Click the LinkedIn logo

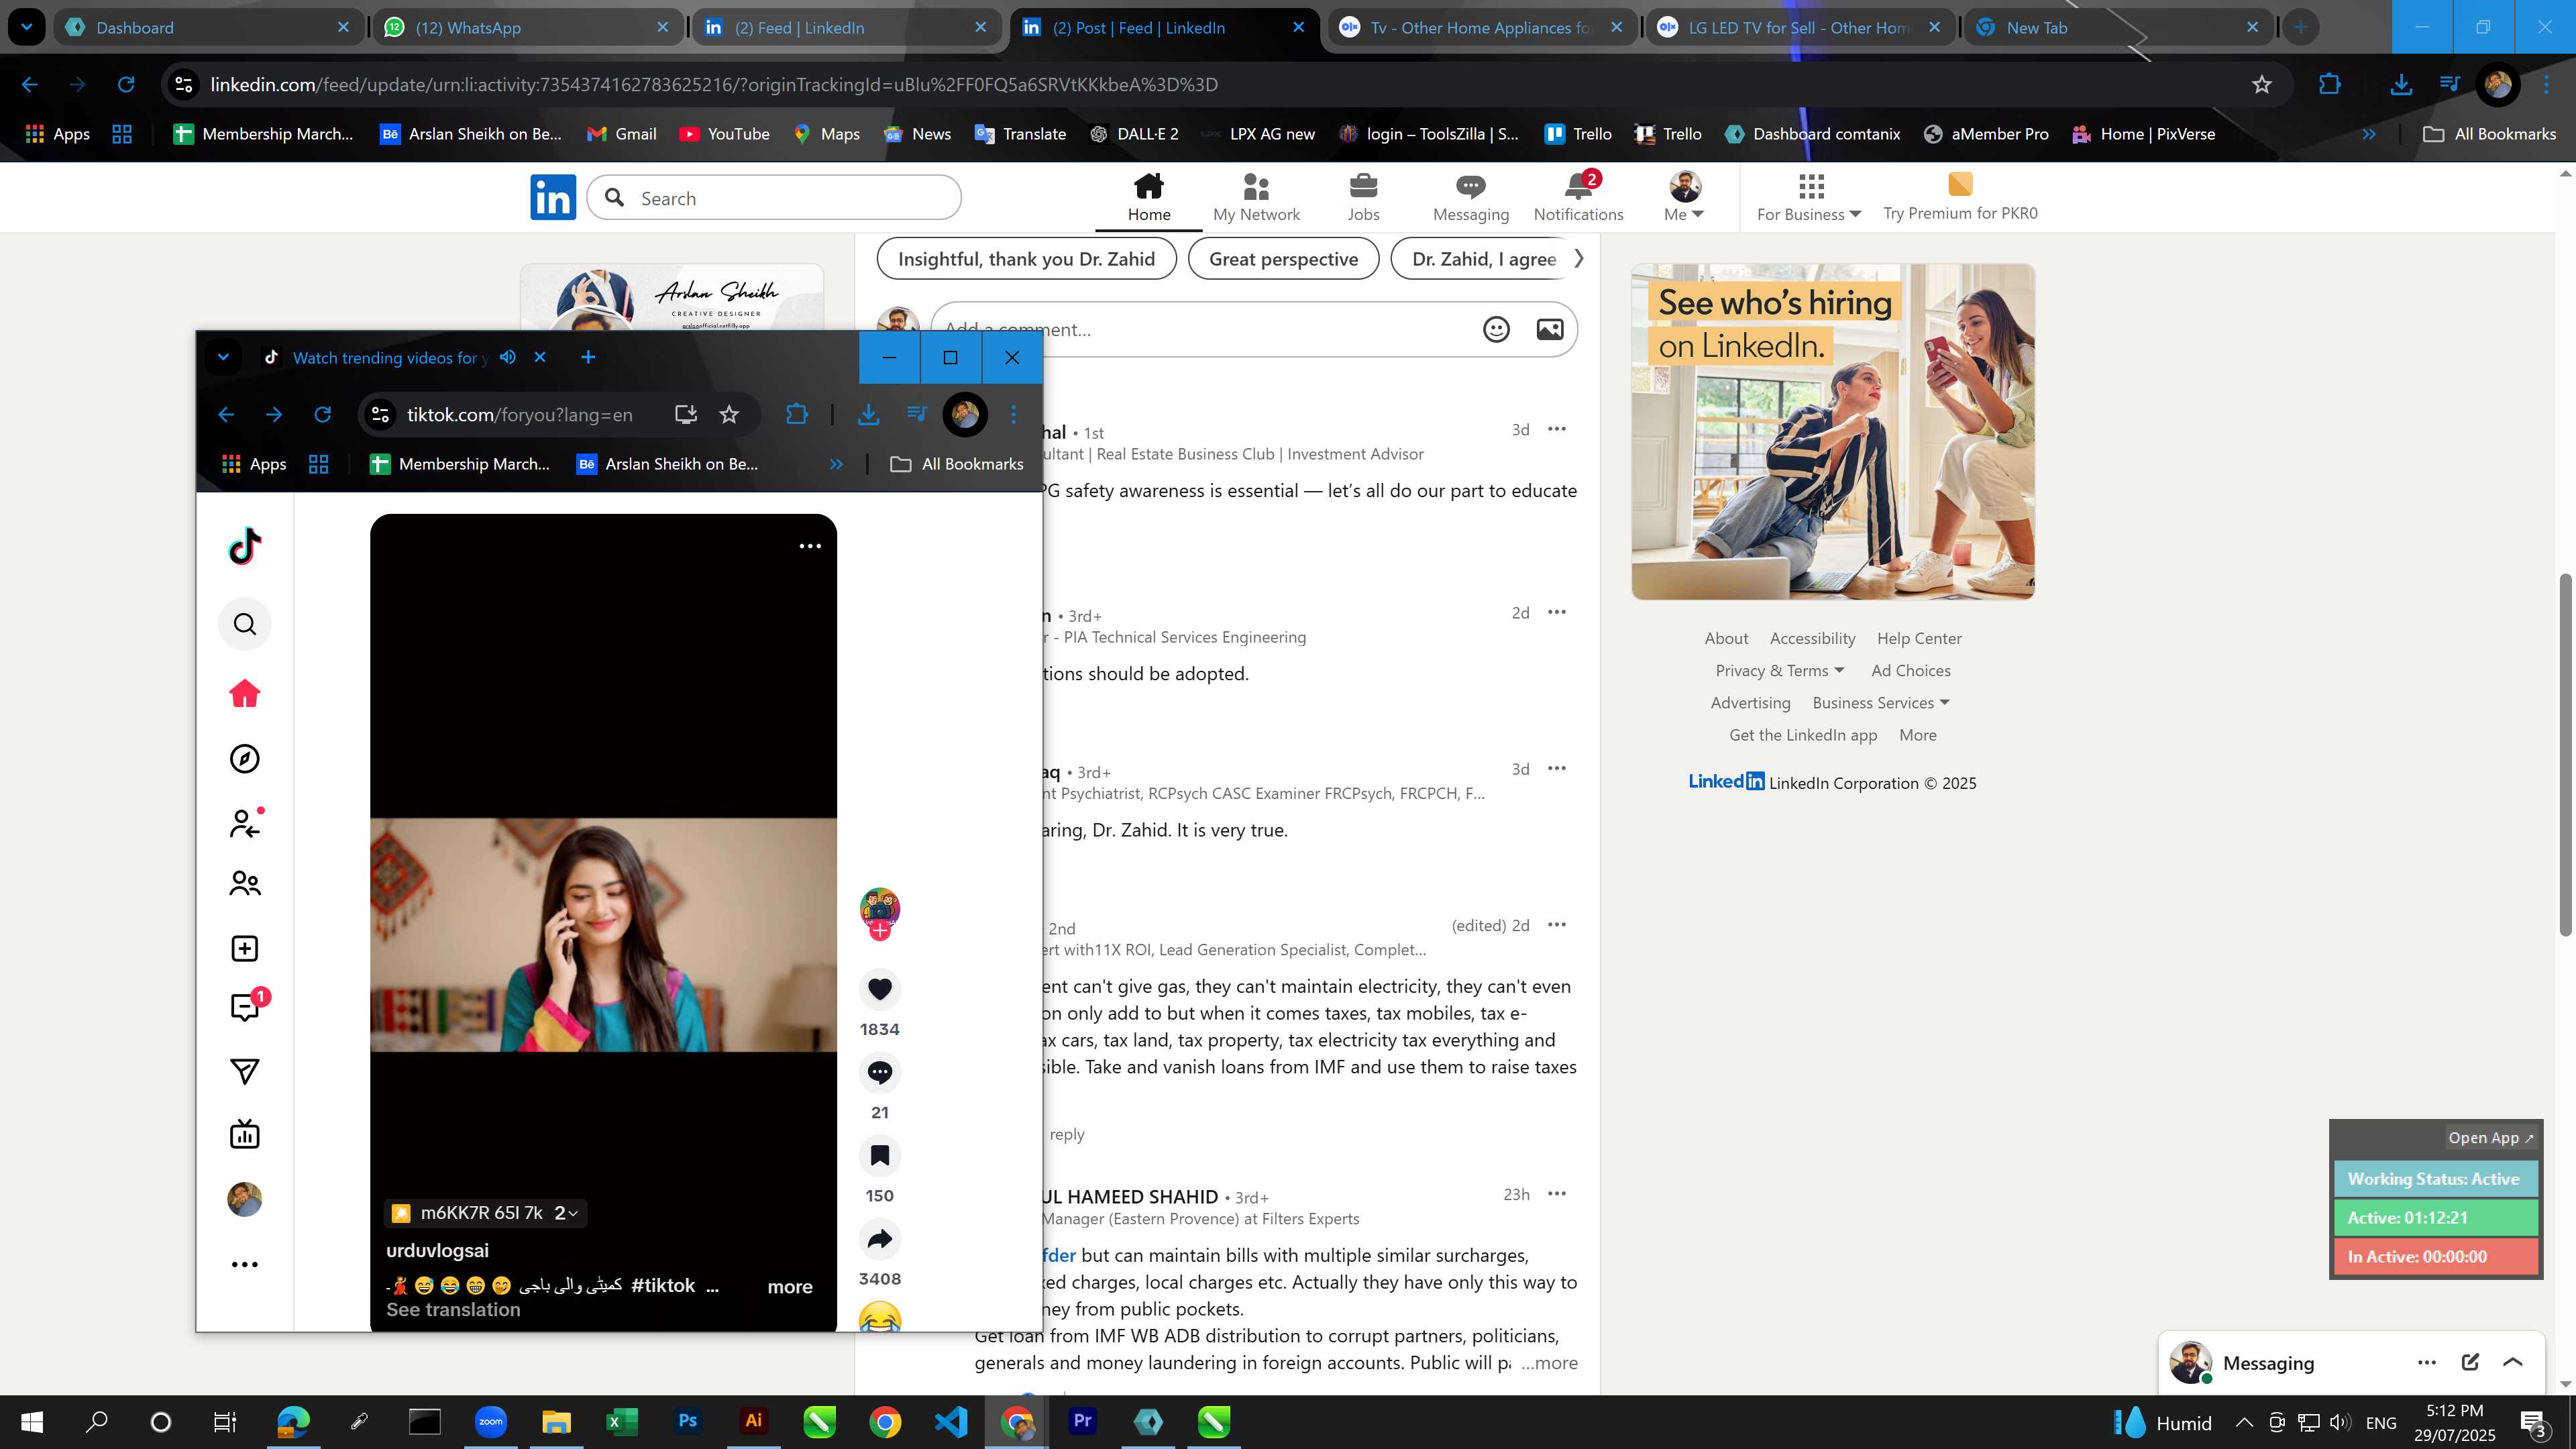tap(553, 197)
